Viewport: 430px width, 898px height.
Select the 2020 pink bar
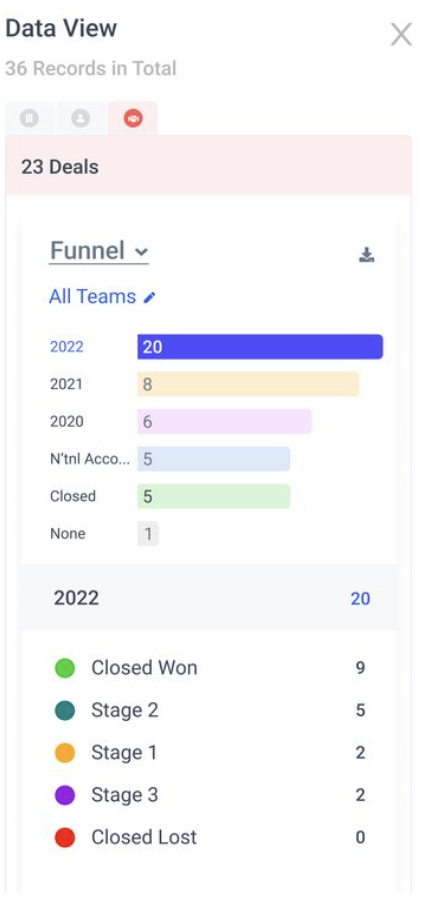point(224,422)
